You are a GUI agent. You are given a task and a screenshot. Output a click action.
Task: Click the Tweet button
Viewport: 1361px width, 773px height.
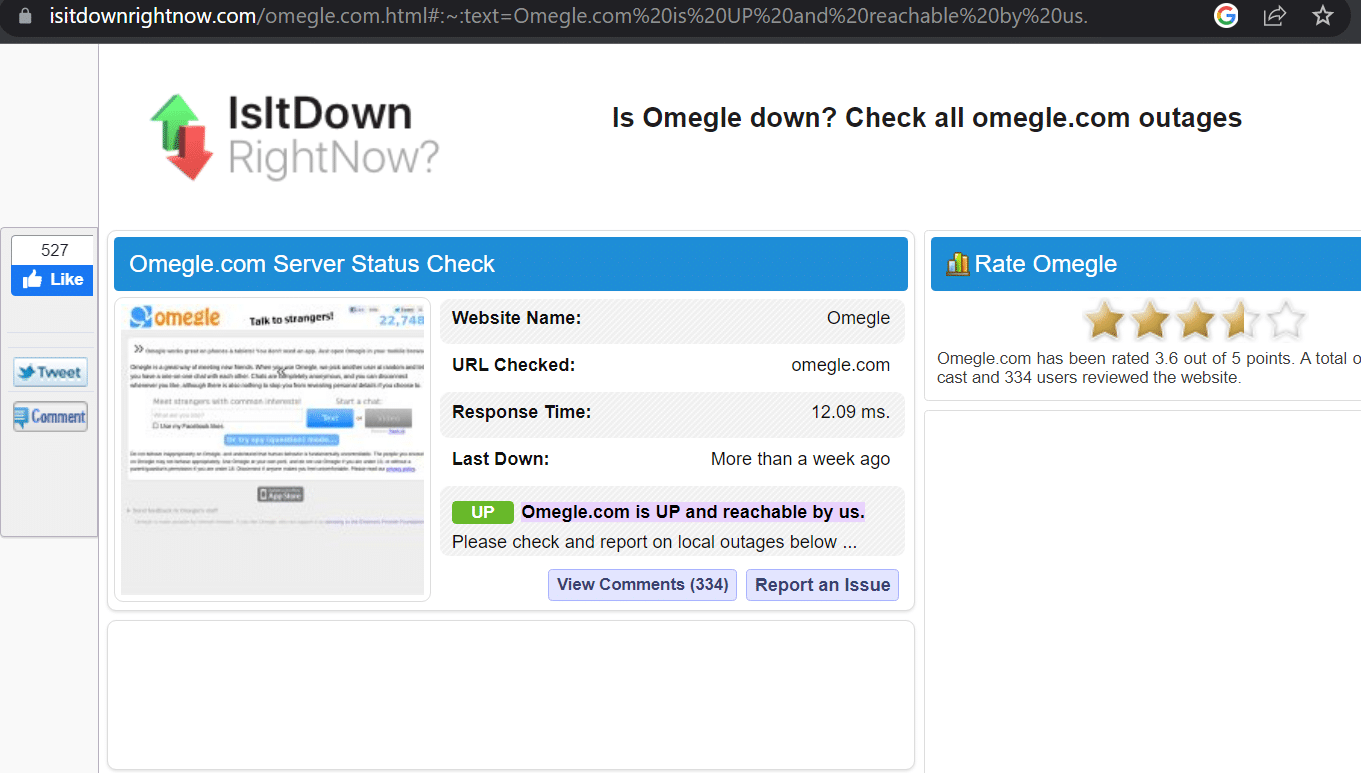[50, 373]
